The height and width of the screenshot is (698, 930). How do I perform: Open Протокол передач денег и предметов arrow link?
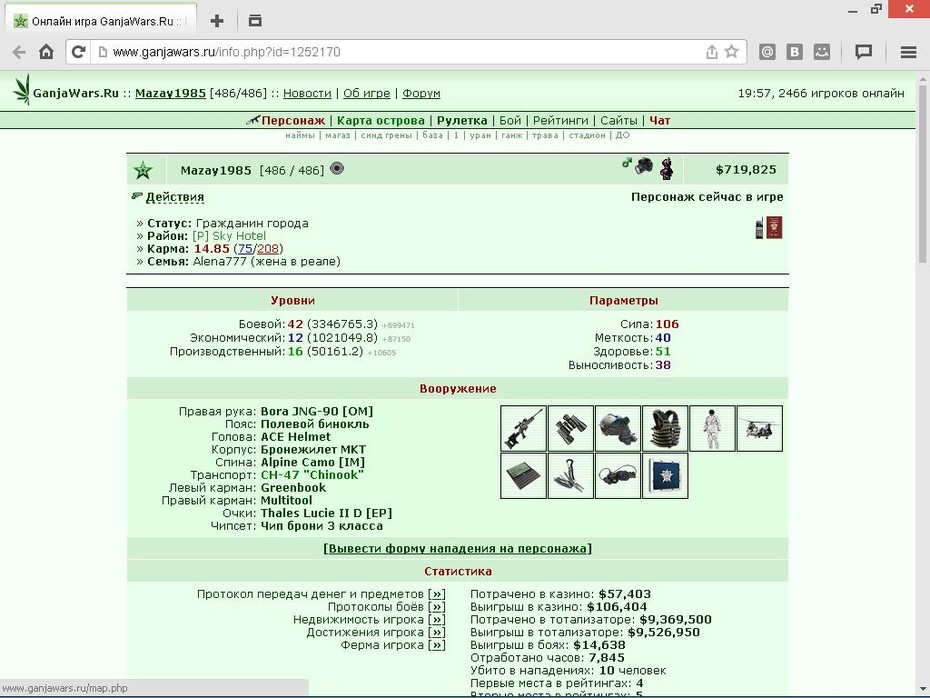coord(437,594)
